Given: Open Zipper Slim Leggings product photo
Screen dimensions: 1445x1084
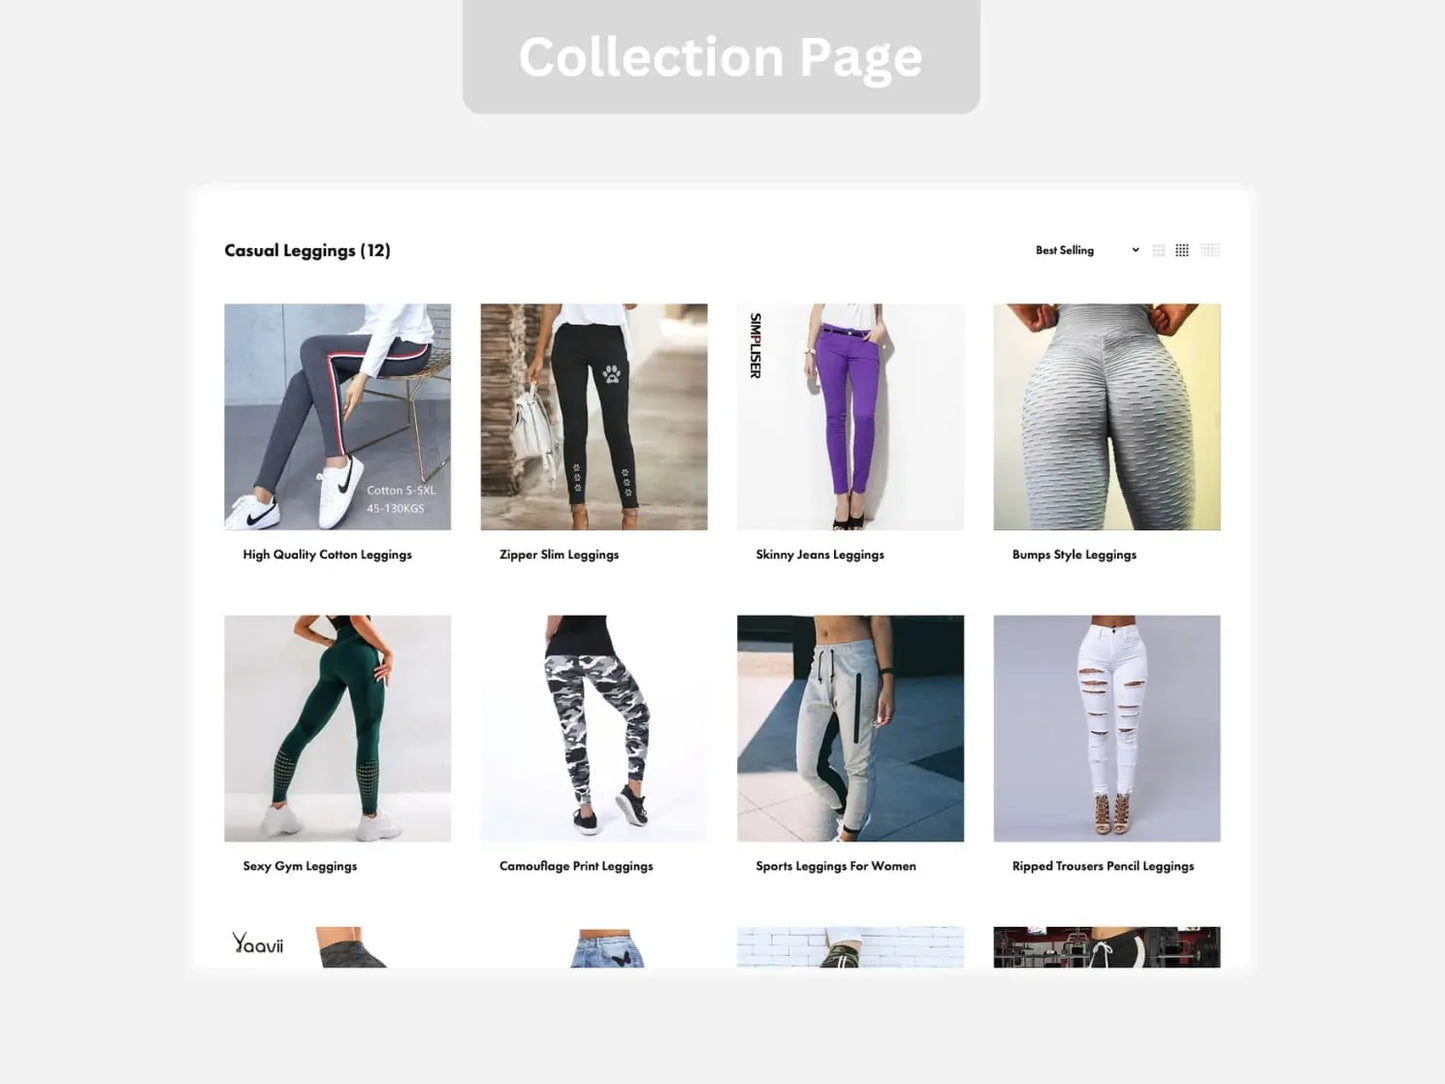Looking at the screenshot, I should (x=594, y=417).
